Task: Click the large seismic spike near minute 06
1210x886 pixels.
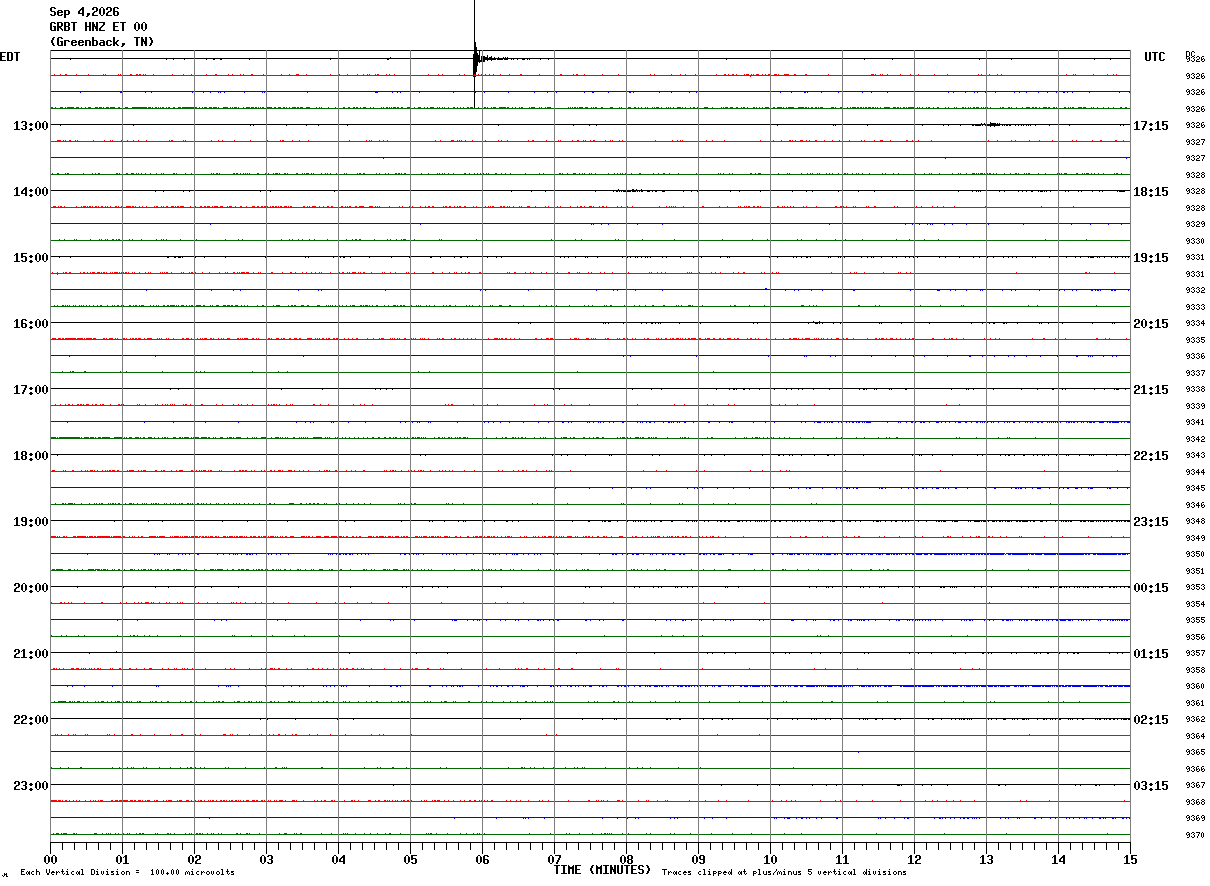Action: [x=475, y=58]
